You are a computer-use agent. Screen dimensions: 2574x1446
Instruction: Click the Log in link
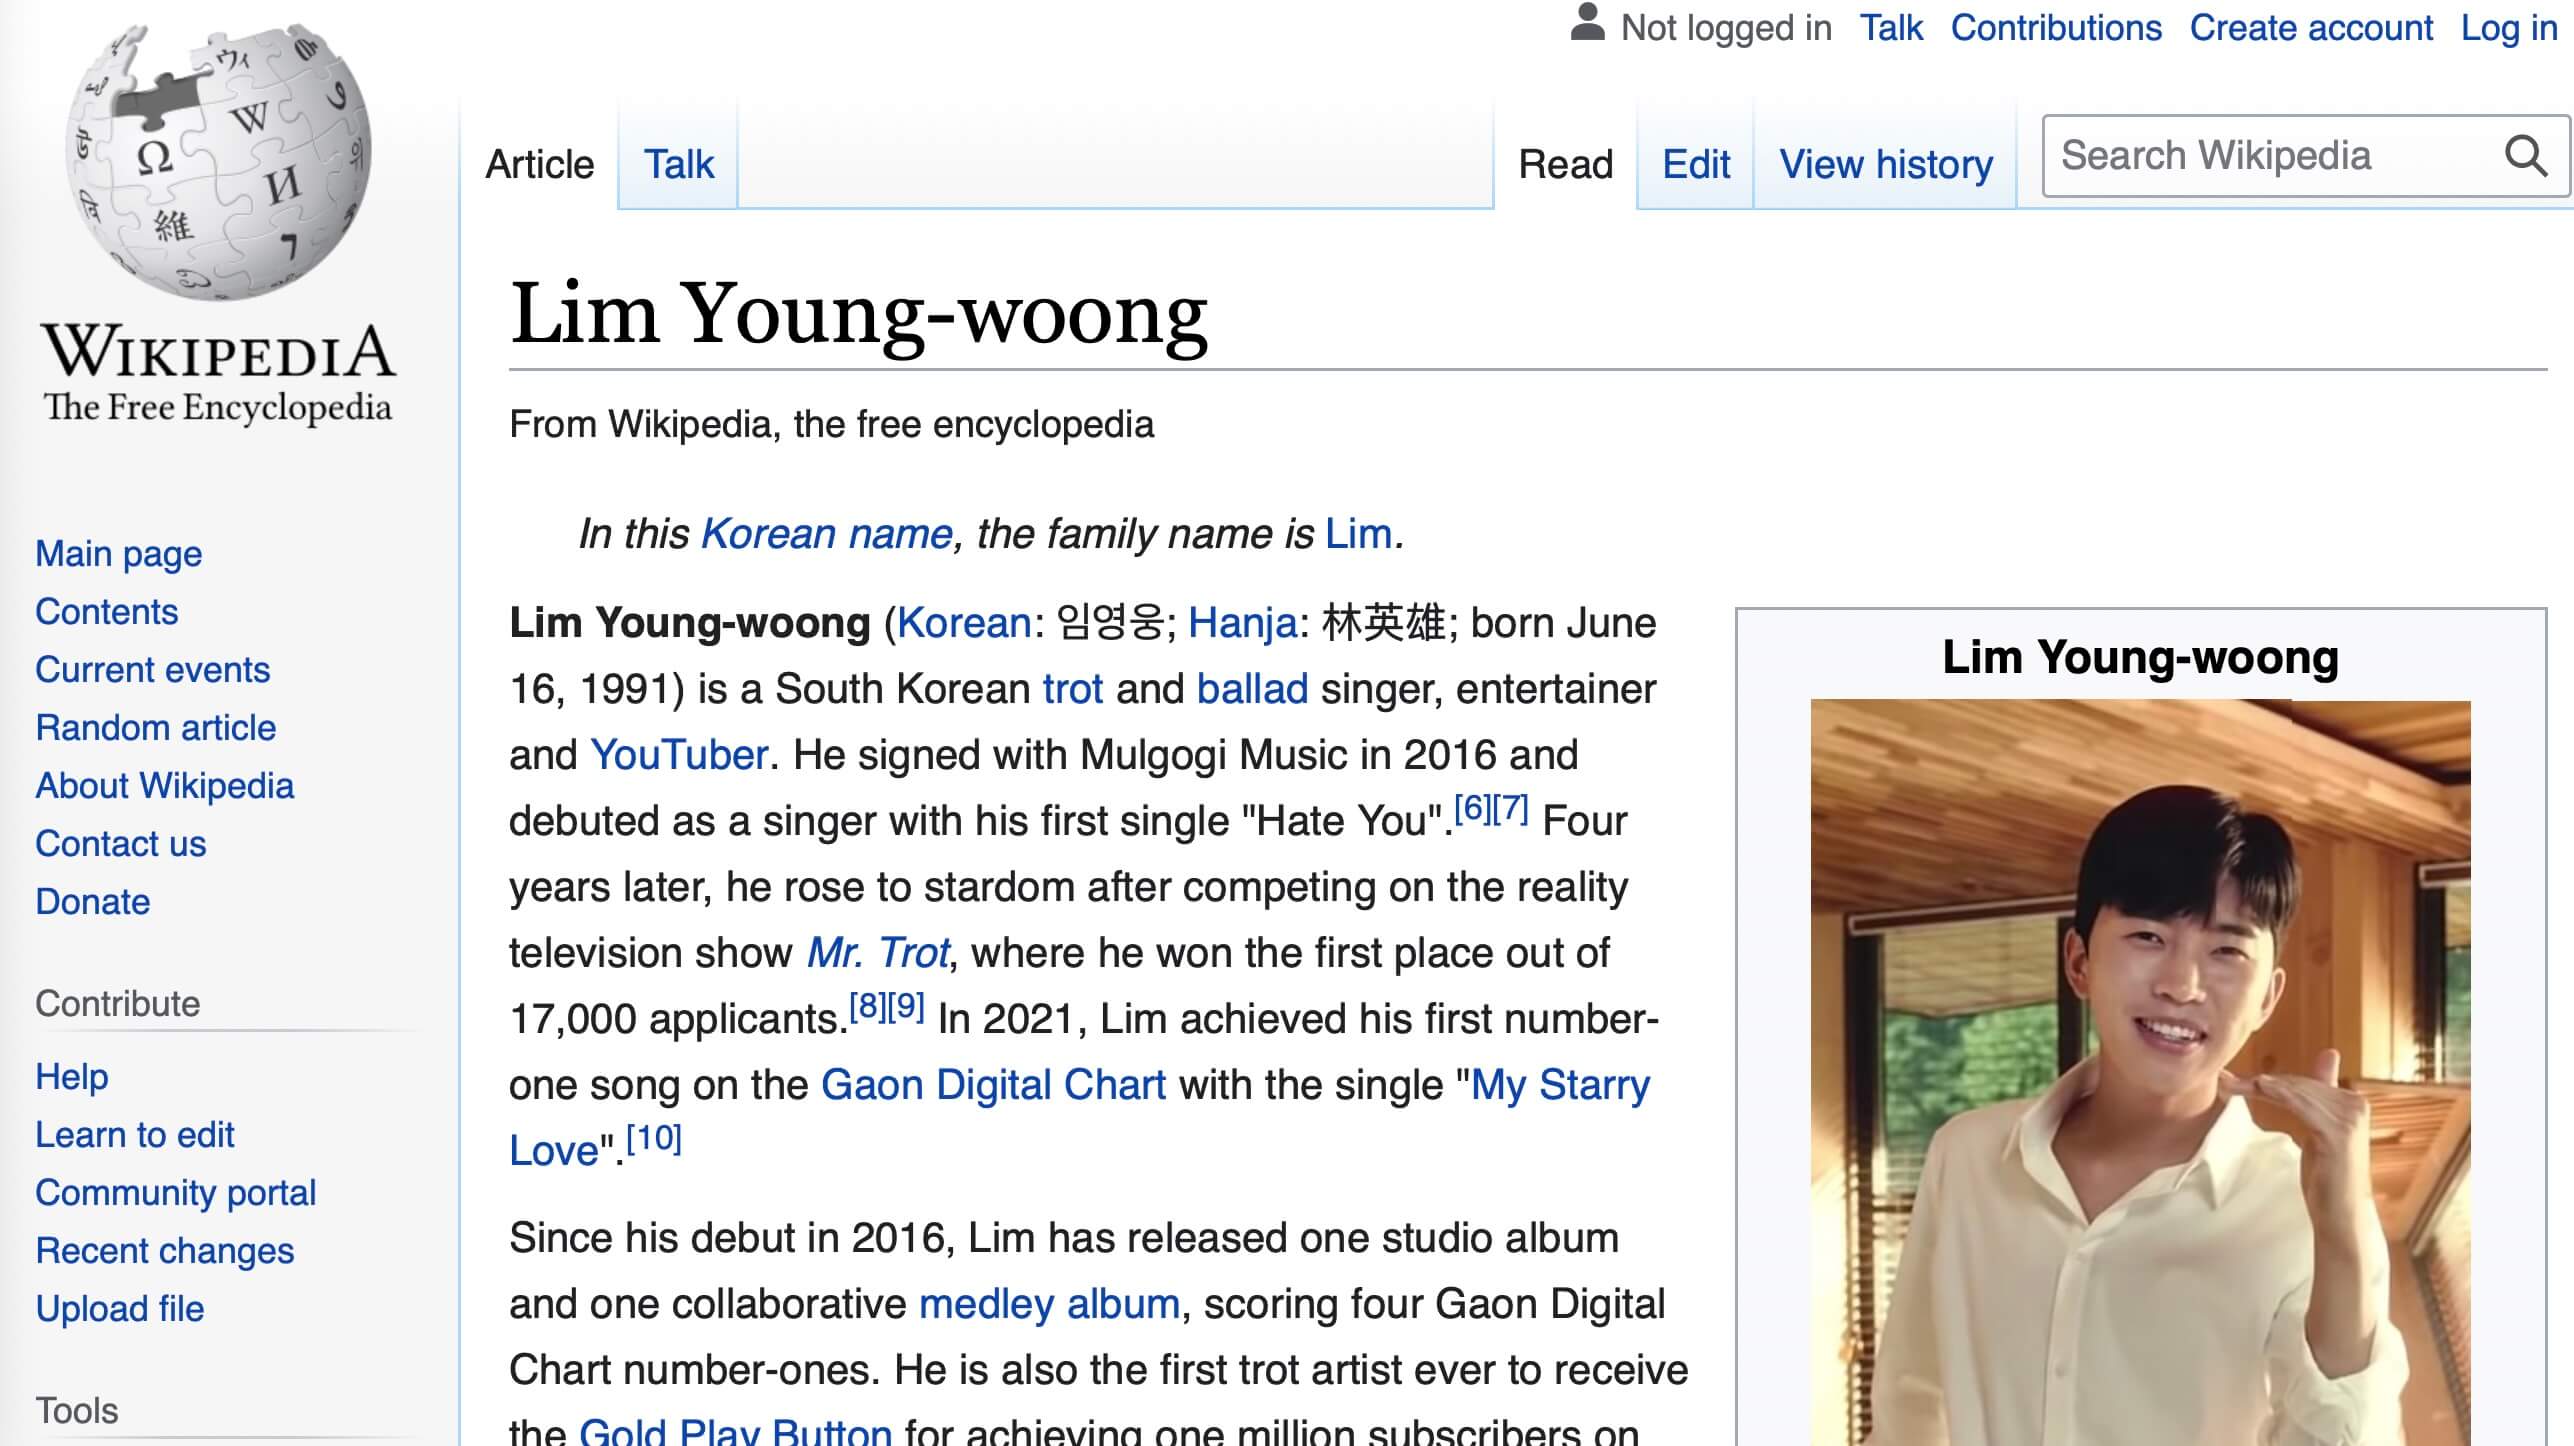[2508, 28]
